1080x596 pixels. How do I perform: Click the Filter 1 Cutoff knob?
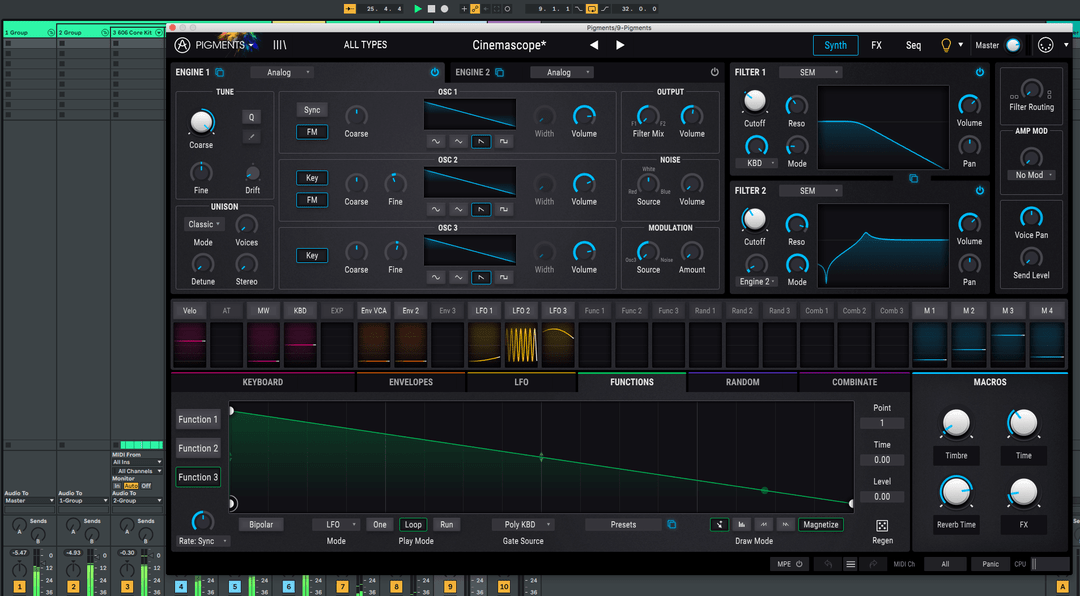pos(754,101)
